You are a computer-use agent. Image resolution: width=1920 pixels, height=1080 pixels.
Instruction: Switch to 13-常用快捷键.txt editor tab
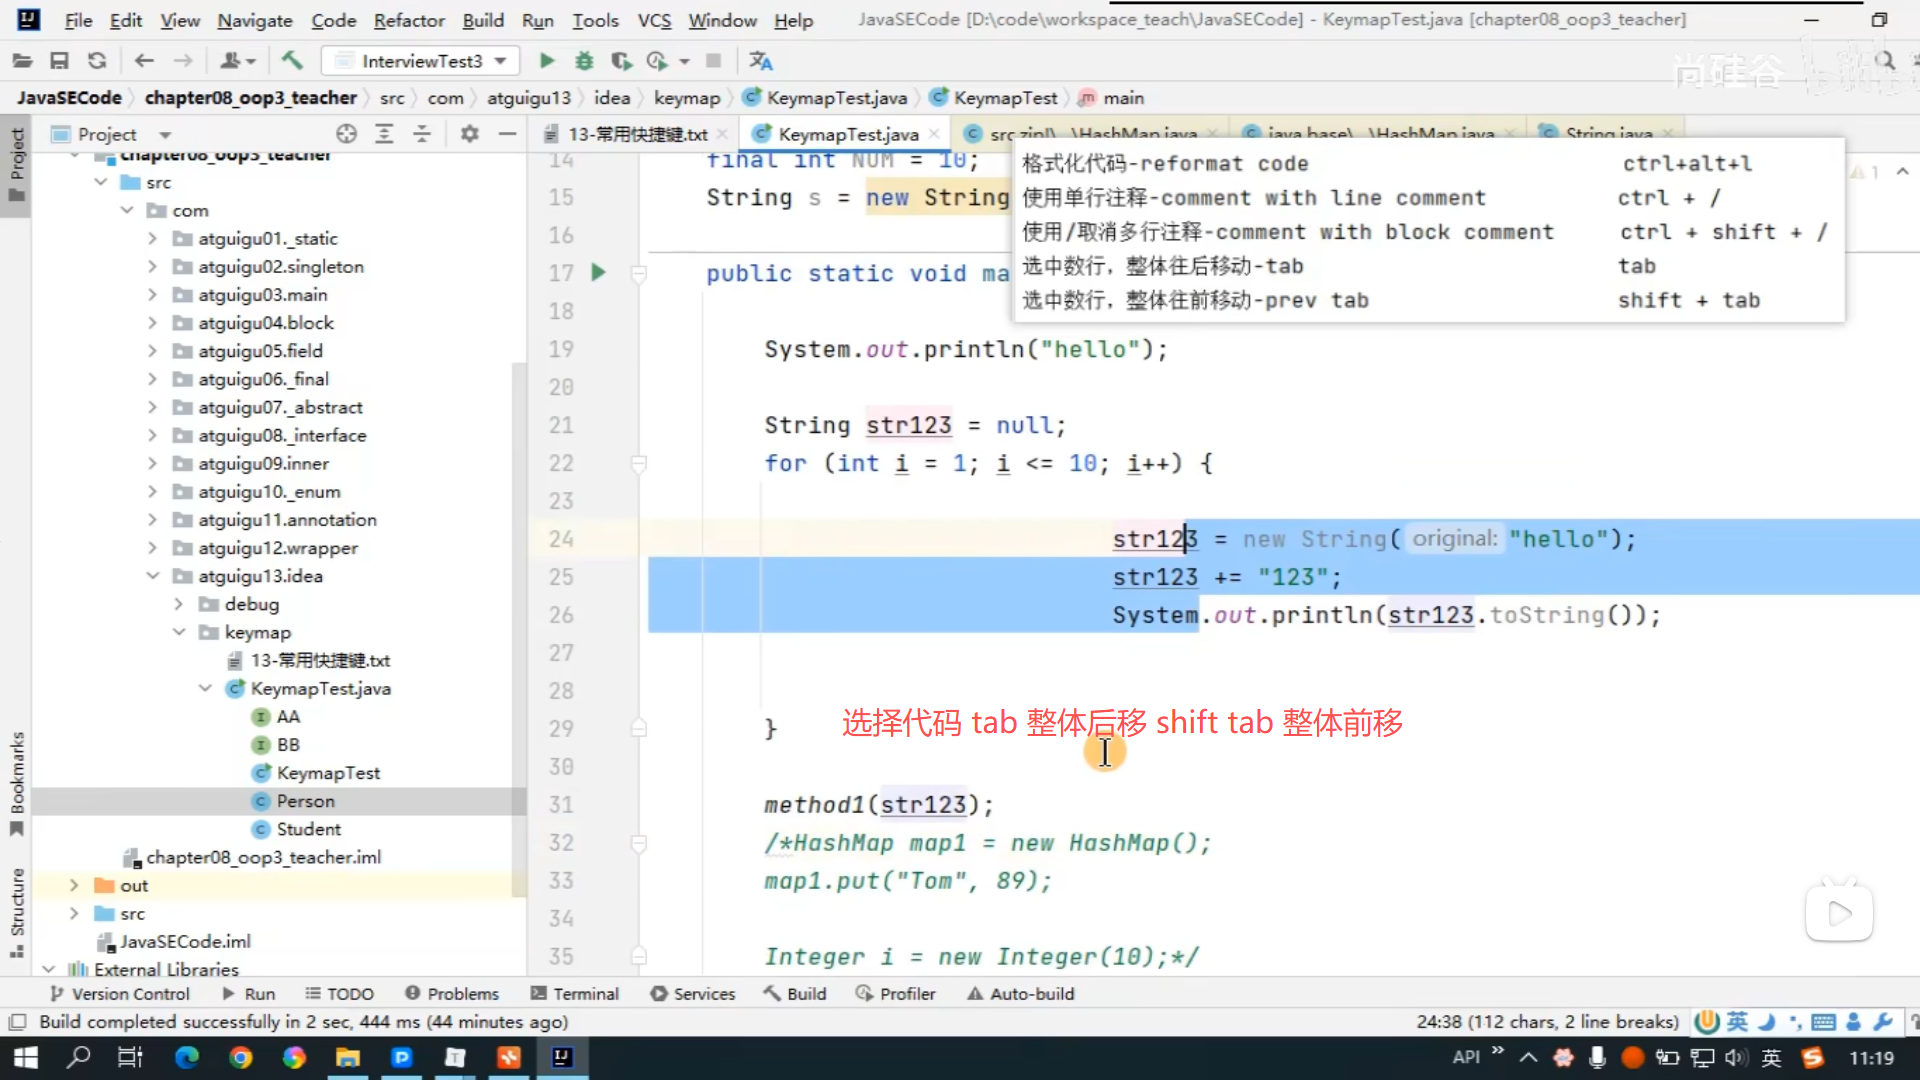pyautogui.click(x=637, y=134)
